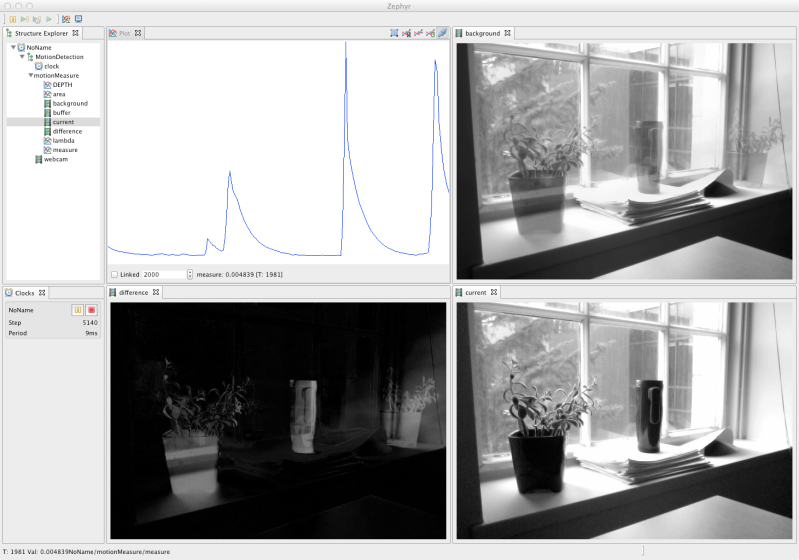Click the film-strip icon beside webcam

pos(38,159)
